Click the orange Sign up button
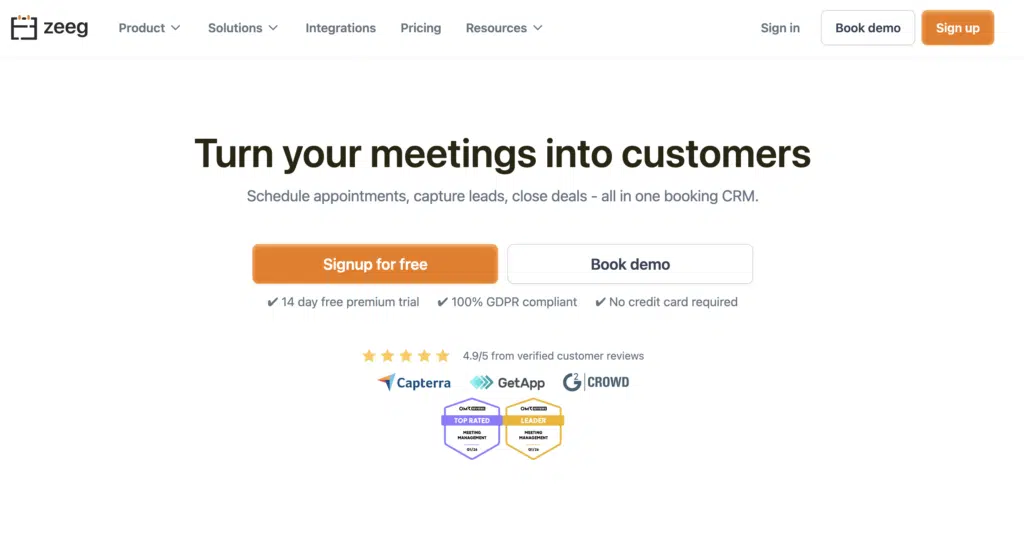The image size is (1024, 534). click(x=957, y=28)
